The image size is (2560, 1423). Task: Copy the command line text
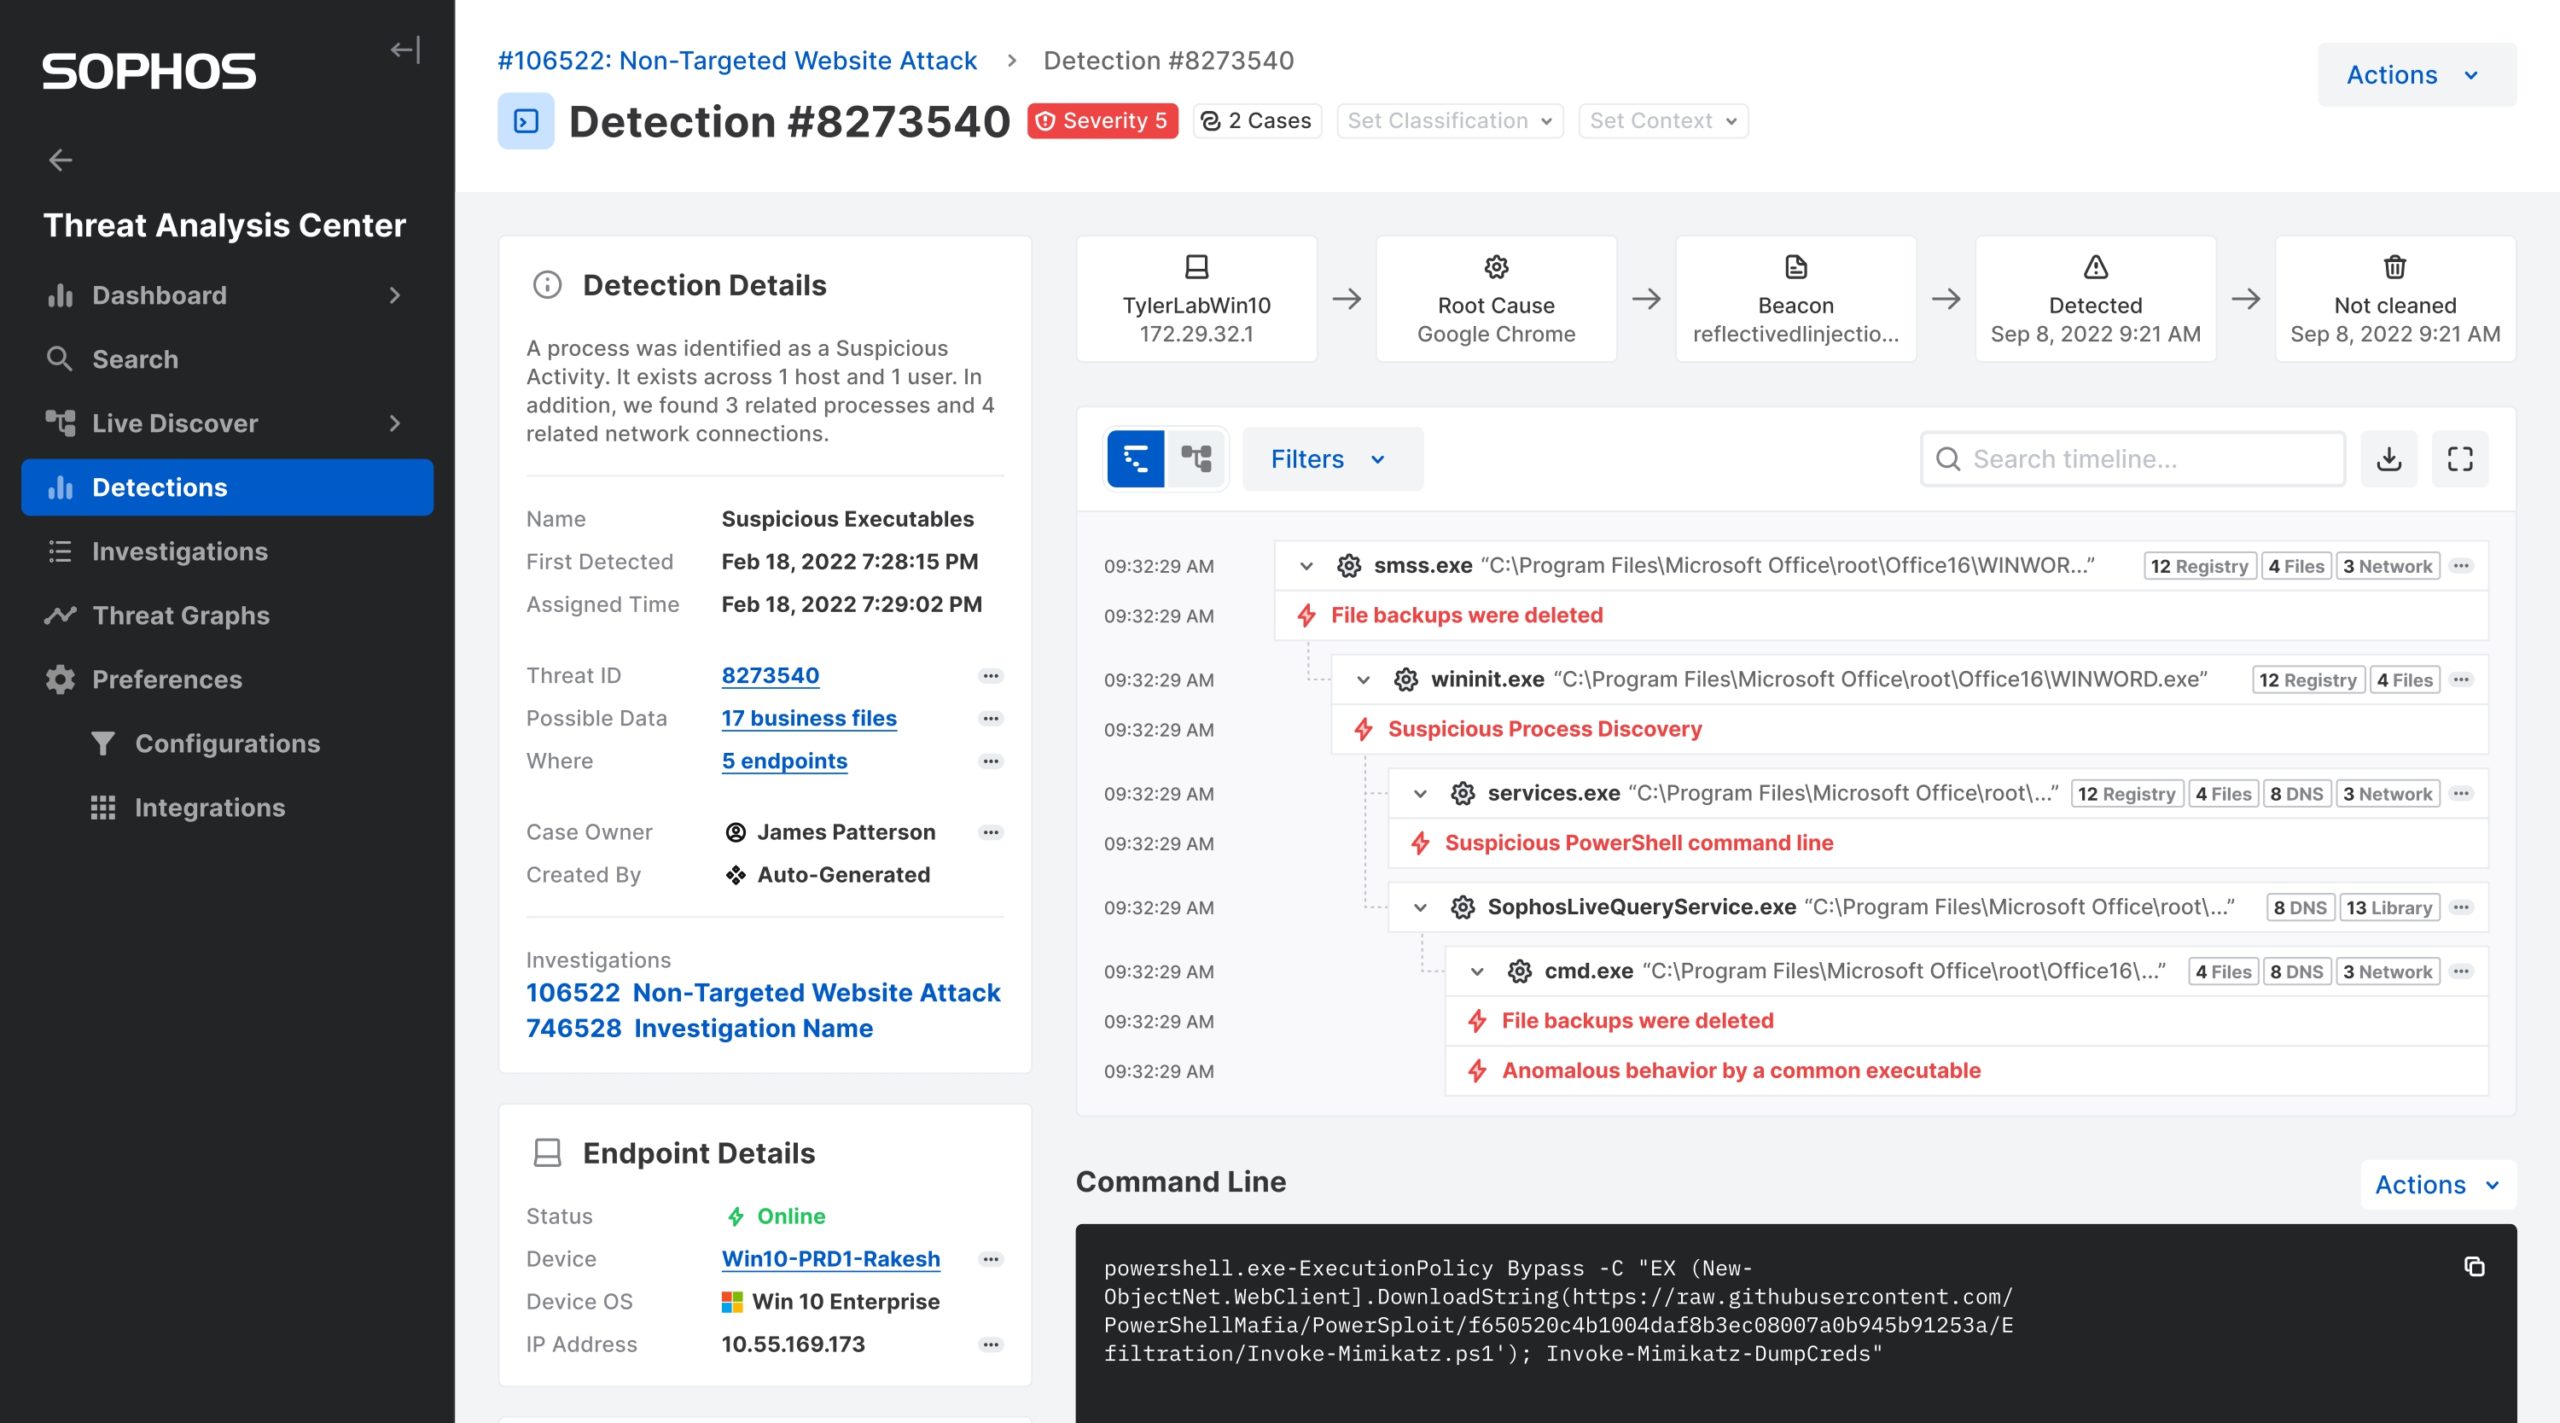click(x=2474, y=1267)
